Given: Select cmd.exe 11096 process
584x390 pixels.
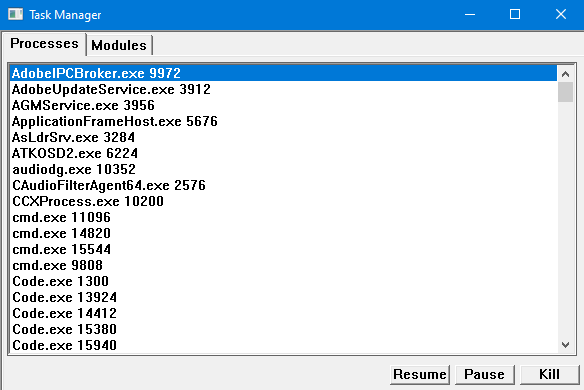Looking at the screenshot, I should tap(283, 218).
